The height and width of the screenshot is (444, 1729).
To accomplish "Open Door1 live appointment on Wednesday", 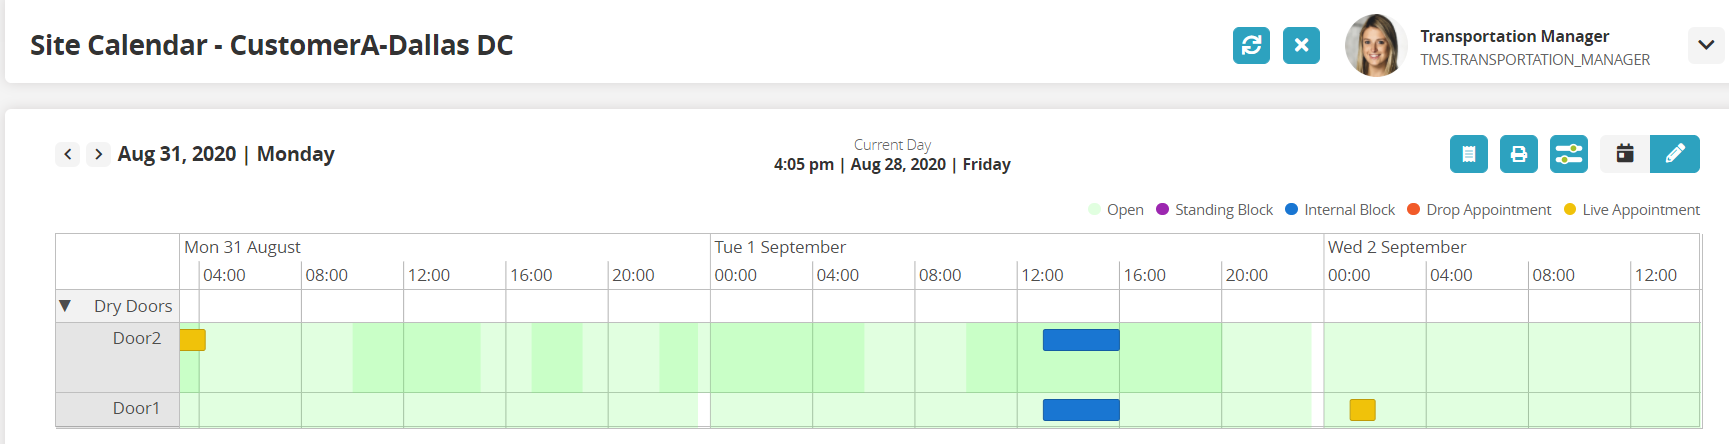I will 1362,410.
